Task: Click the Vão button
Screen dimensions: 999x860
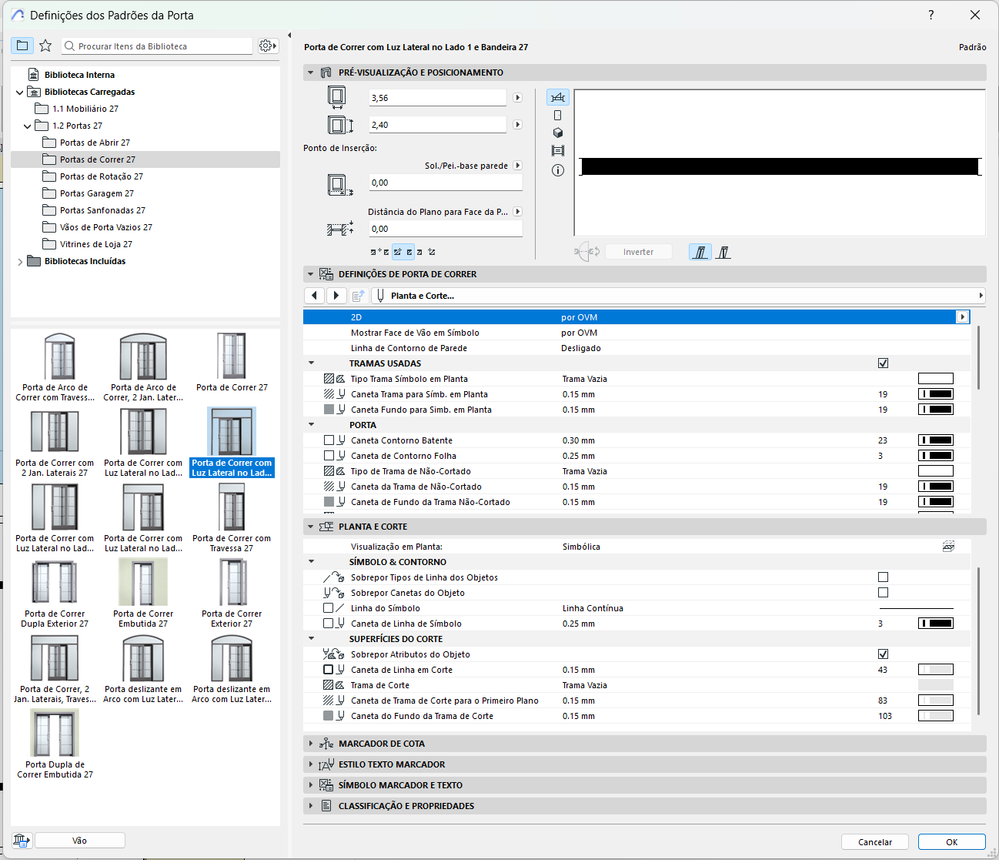Action: 80,840
